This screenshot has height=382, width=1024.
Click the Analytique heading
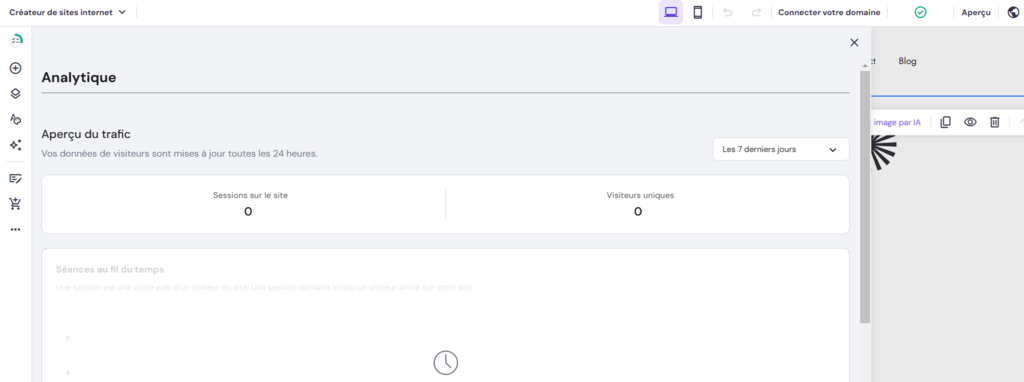pos(79,77)
